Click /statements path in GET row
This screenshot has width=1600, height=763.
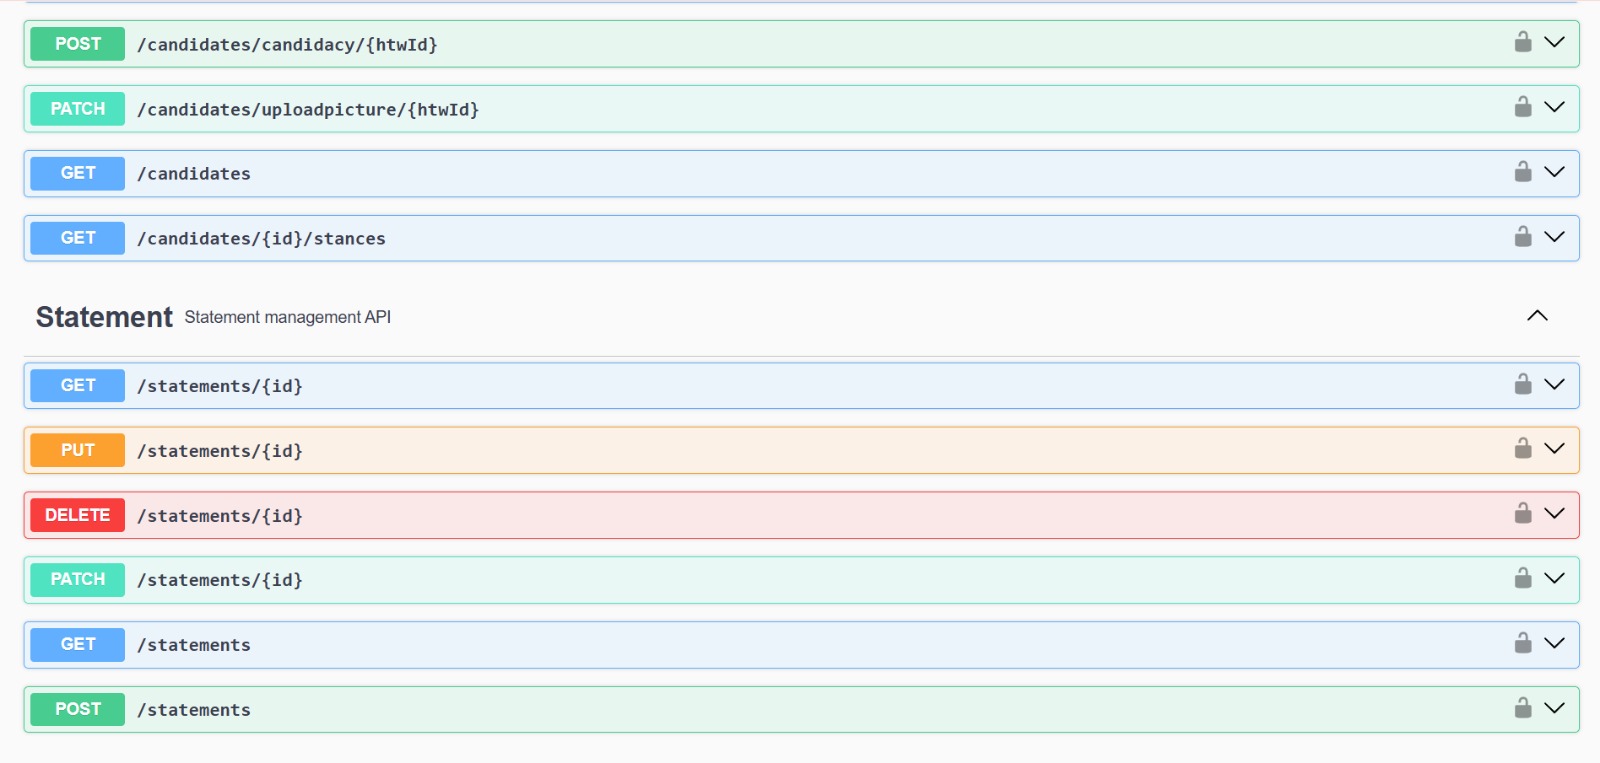(x=194, y=645)
